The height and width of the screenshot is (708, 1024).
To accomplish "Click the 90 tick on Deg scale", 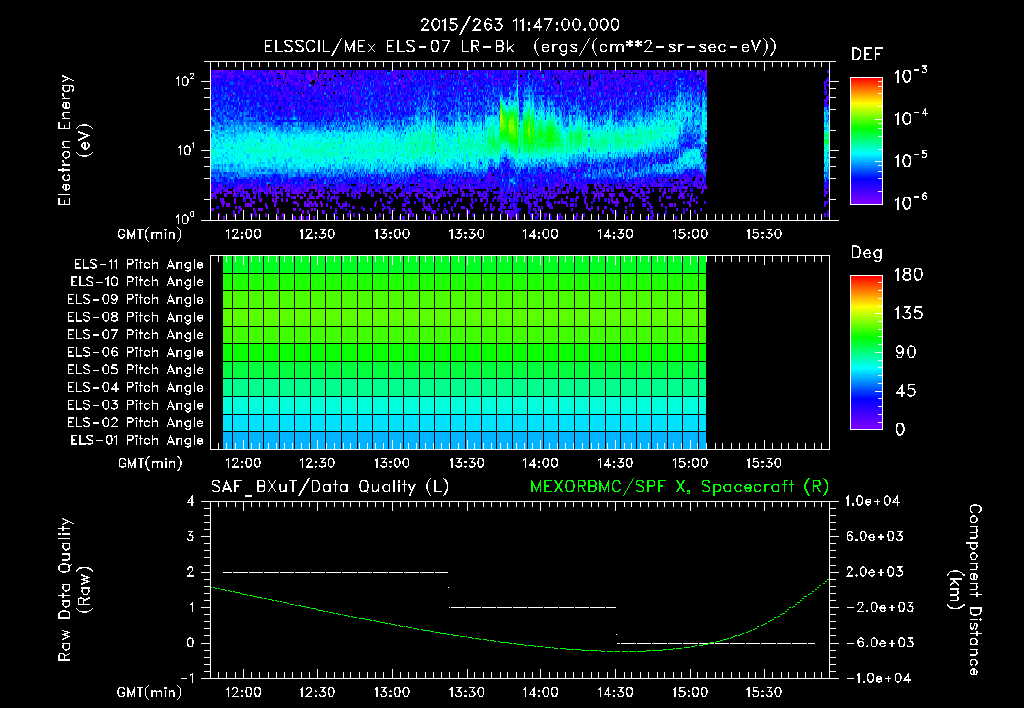I will coord(906,353).
